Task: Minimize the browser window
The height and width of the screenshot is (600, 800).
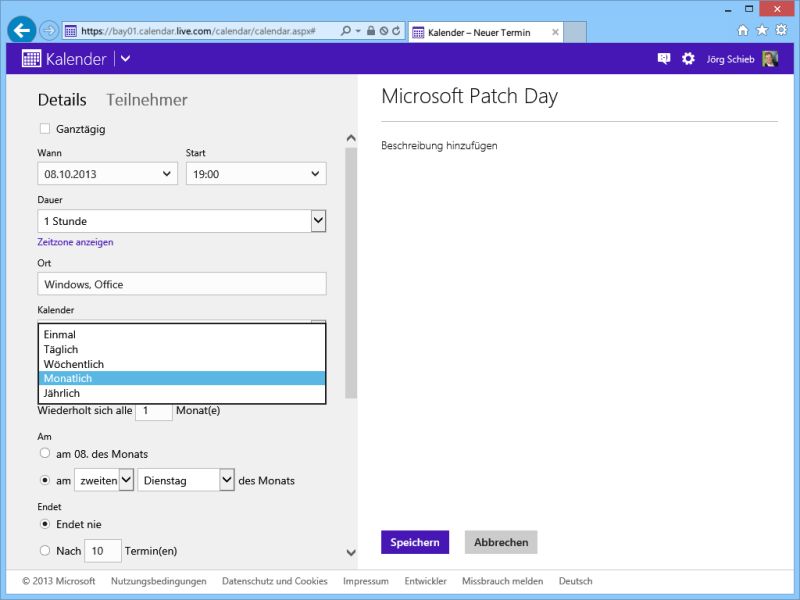Action: [728, 9]
